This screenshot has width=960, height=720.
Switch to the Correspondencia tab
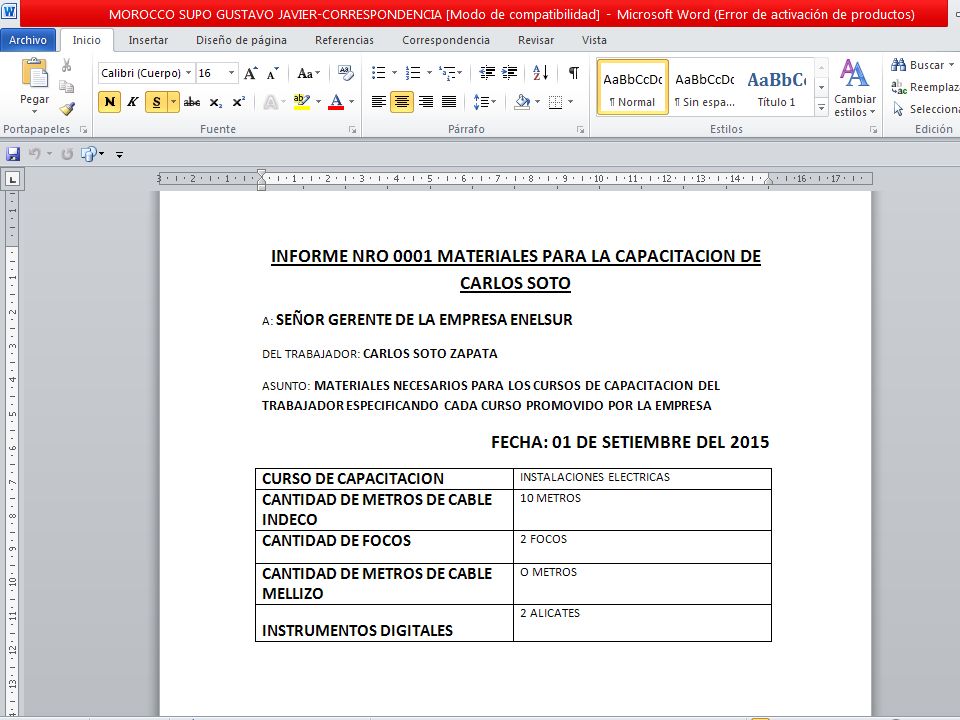[446, 40]
